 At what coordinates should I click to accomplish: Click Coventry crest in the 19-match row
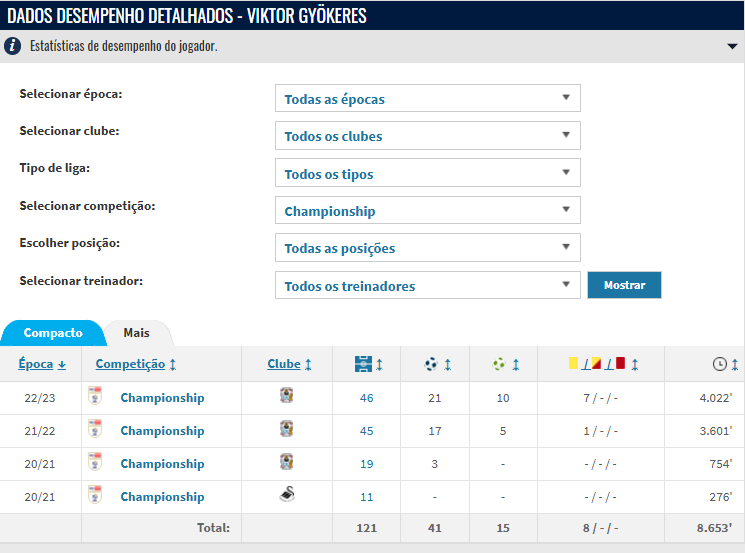point(287,461)
